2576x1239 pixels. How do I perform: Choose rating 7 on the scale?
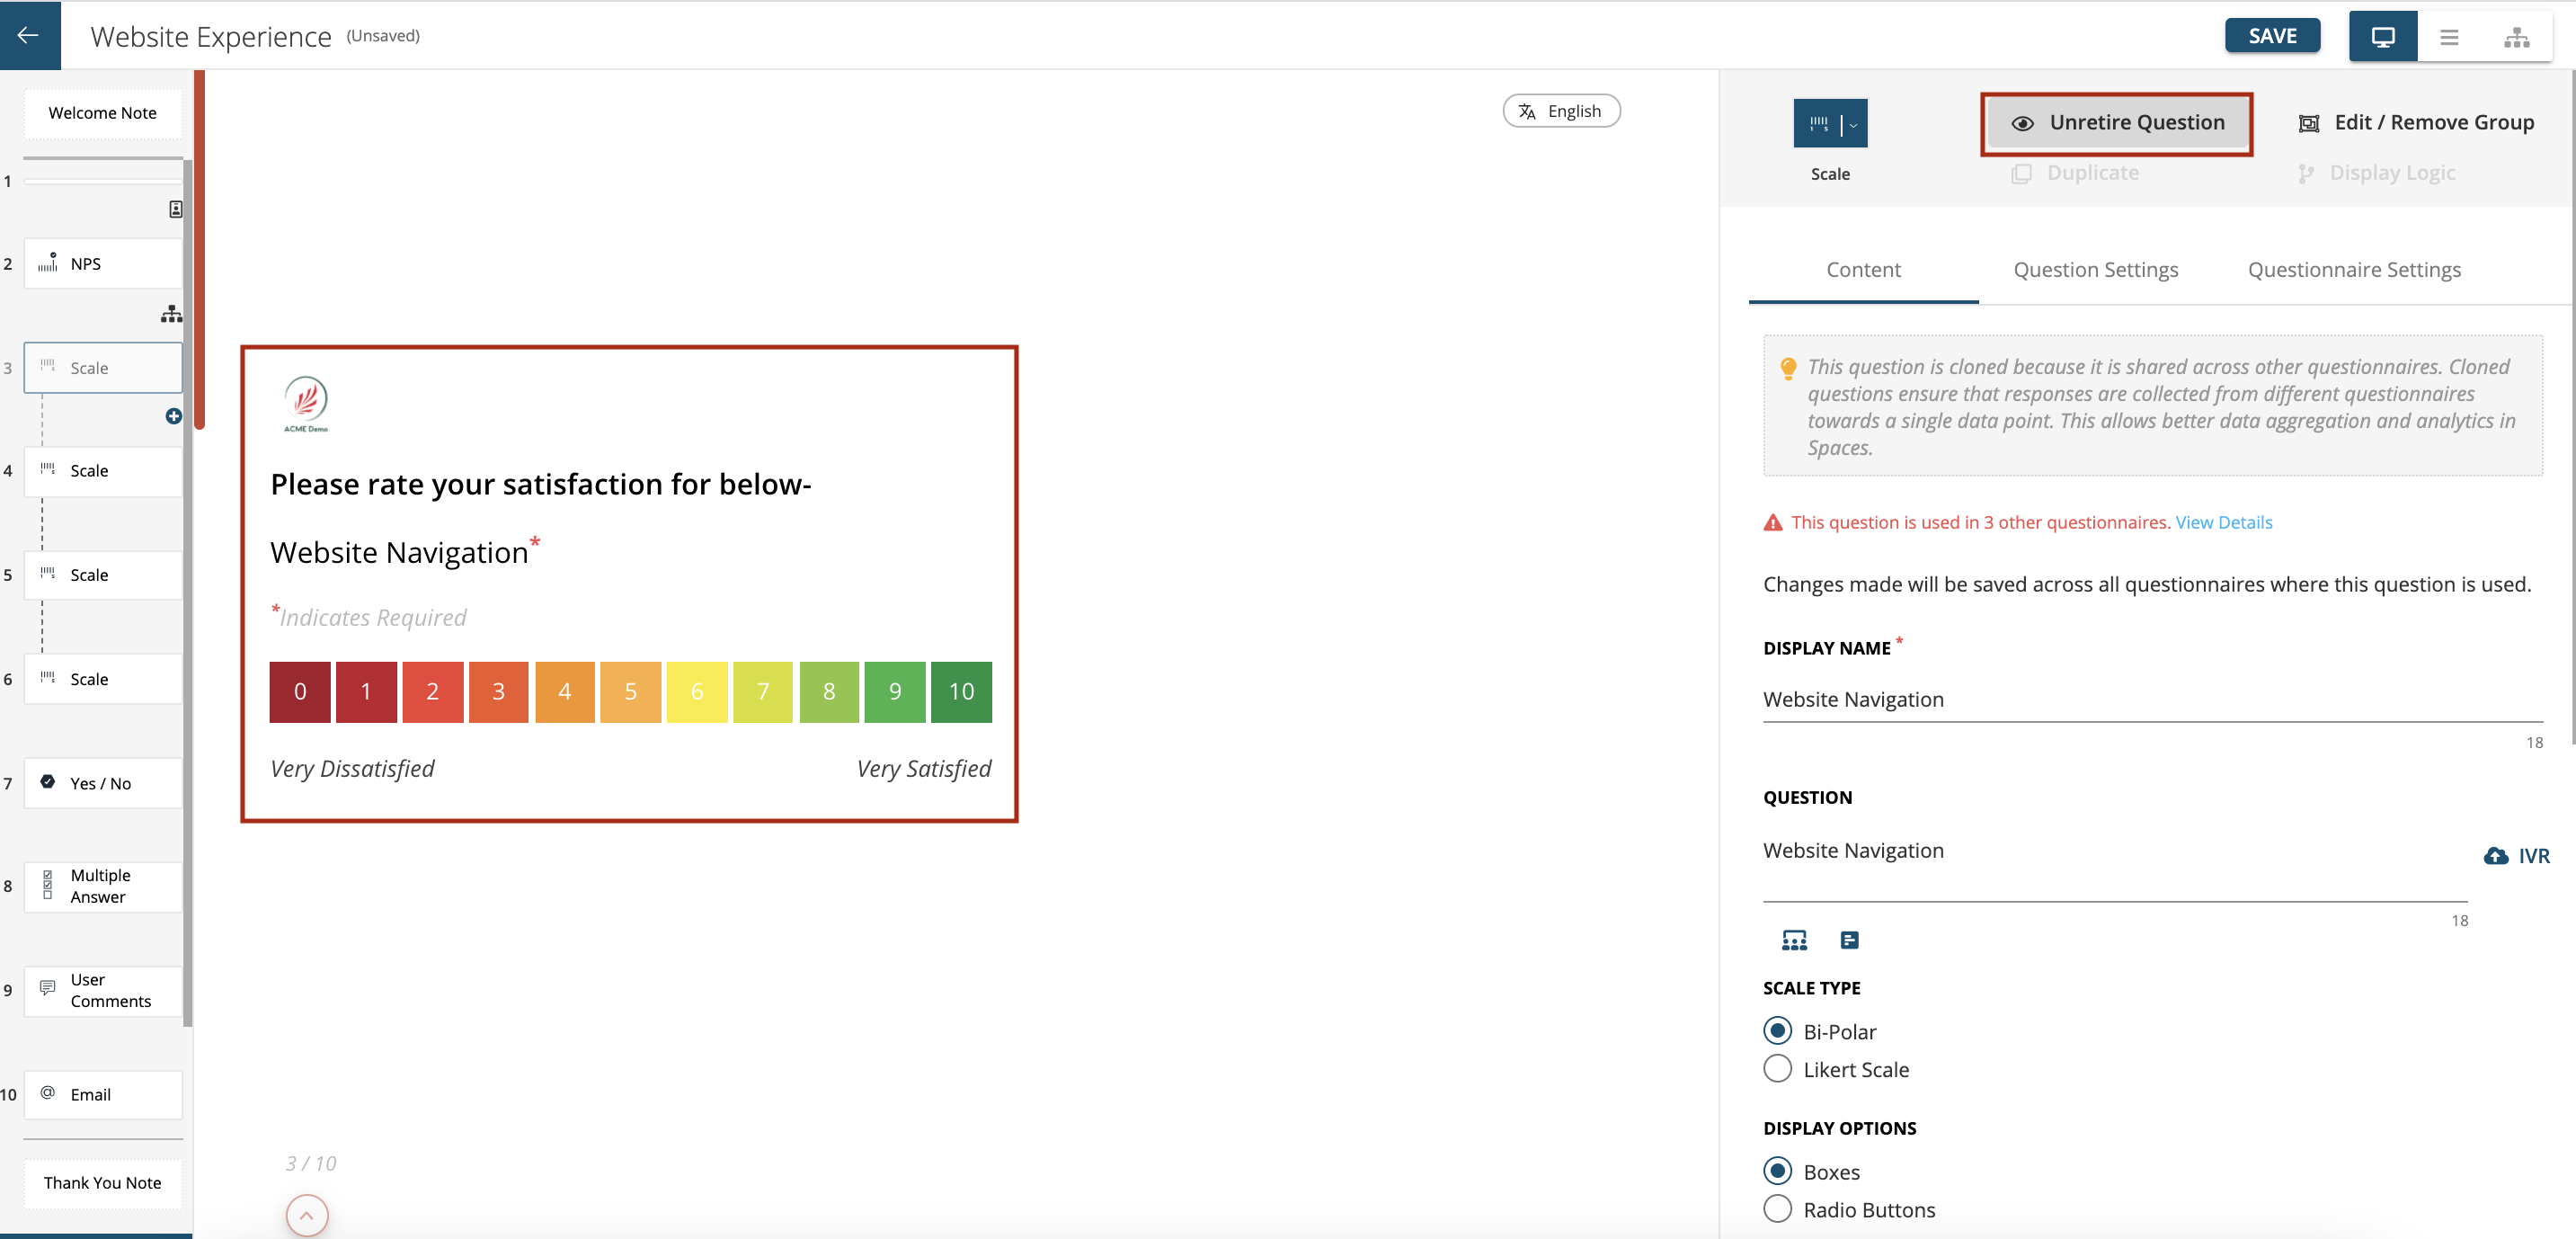[763, 692]
